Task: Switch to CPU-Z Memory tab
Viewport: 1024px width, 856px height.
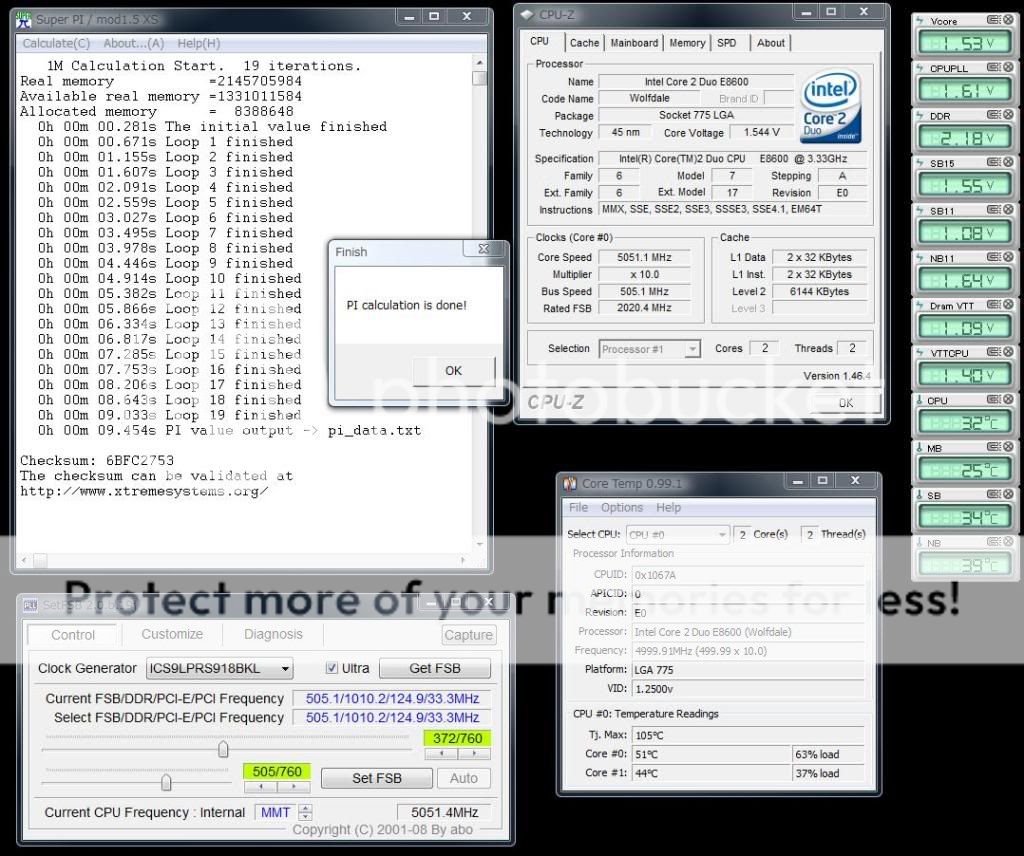Action: pos(687,43)
